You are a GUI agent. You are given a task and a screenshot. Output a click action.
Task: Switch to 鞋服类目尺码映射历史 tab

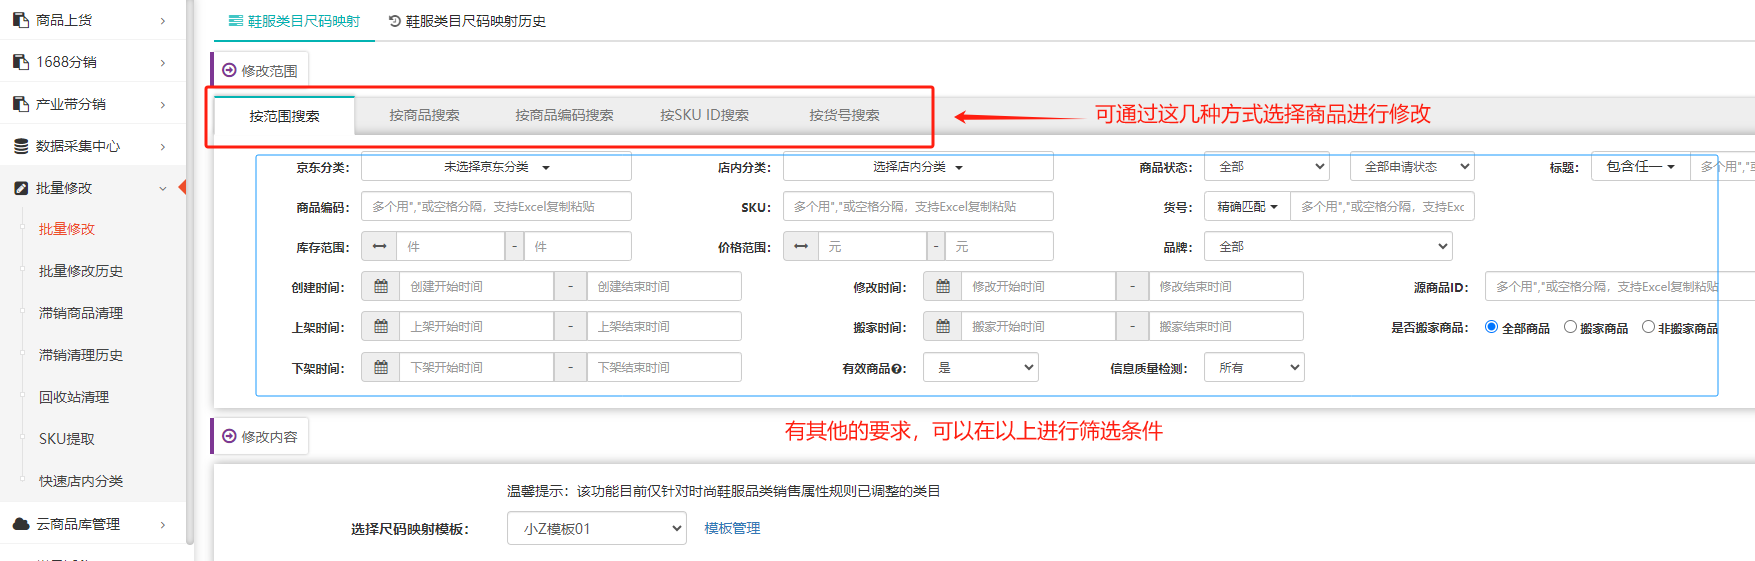[467, 21]
